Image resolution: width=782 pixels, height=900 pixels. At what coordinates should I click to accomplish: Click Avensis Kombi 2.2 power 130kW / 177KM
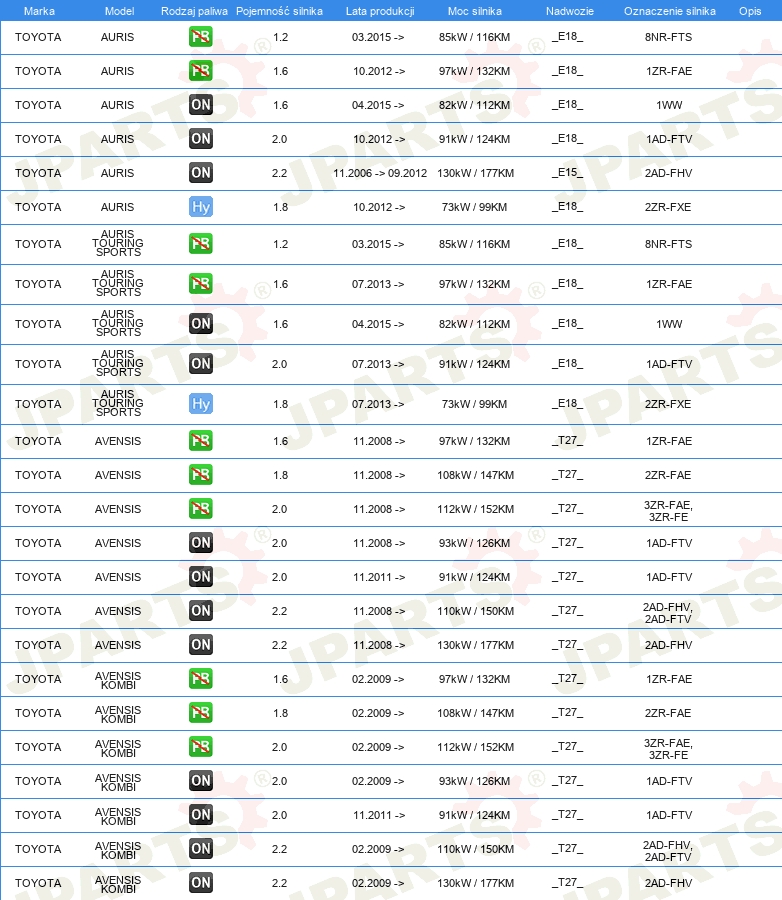[475, 883]
